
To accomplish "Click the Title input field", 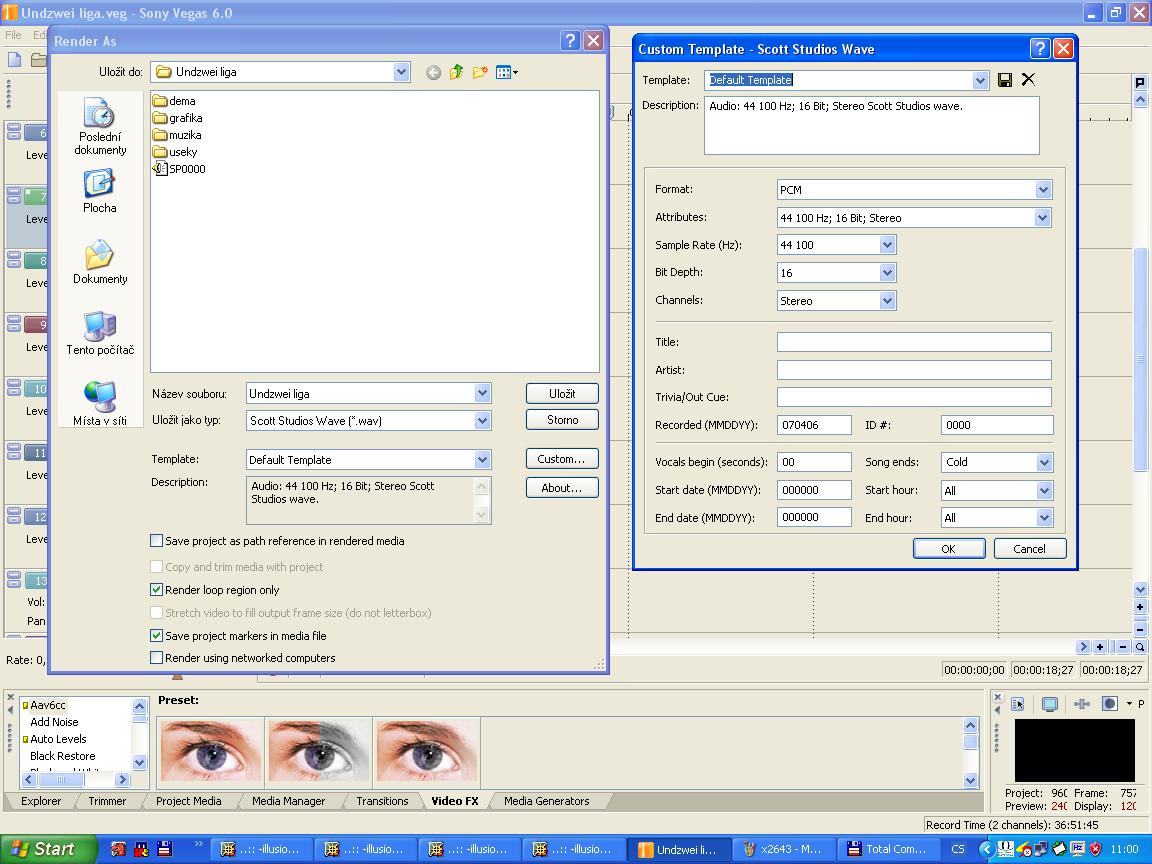I will coord(914,342).
